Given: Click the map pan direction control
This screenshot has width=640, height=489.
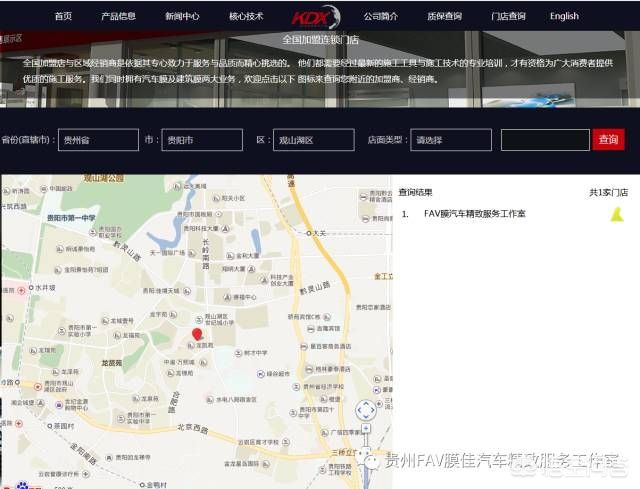Looking at the screenshot, I should click(x=366, y=409).
